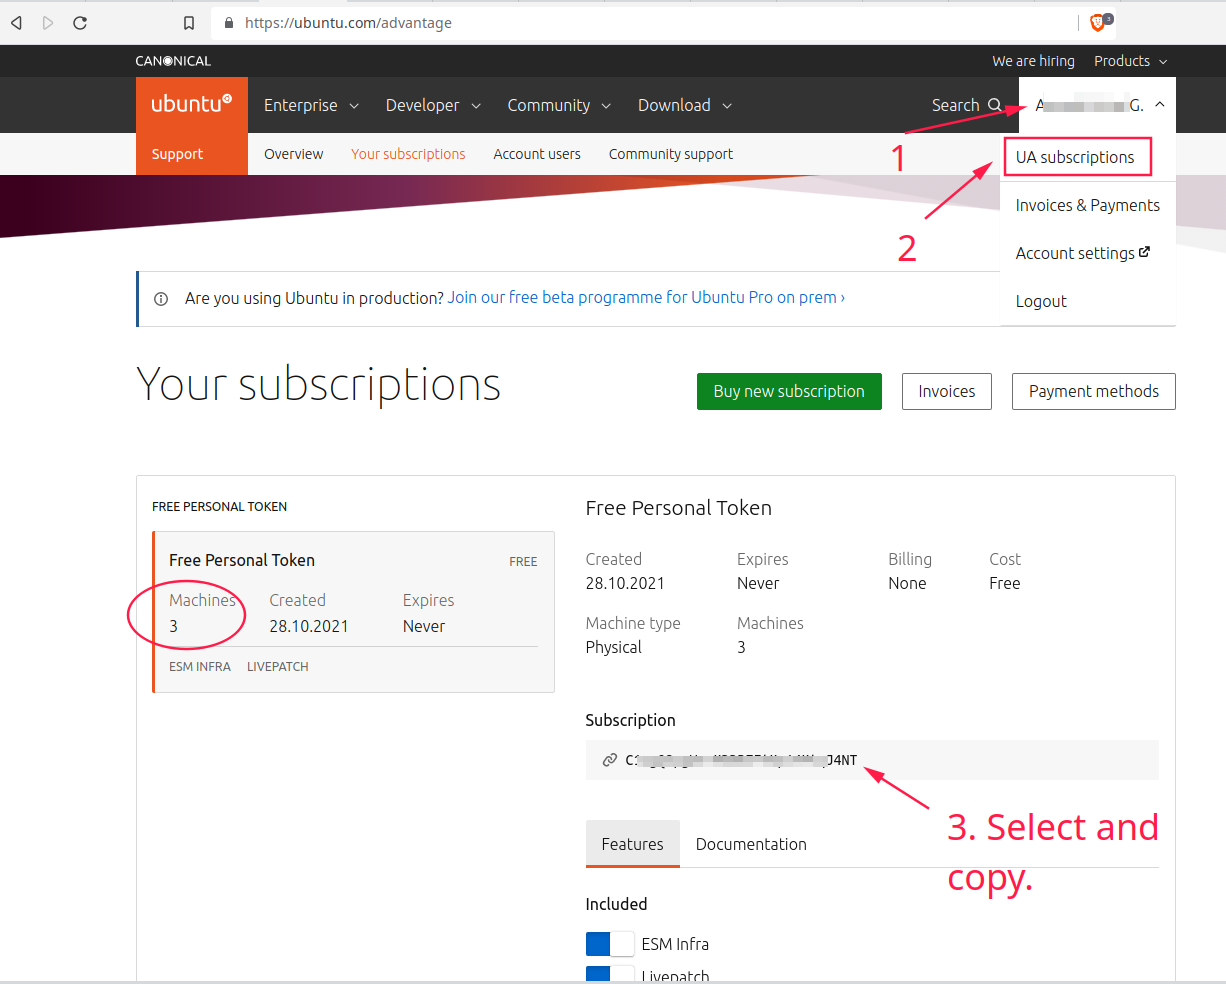Click the FREE badge on the subscription card
Image resolution: width=1226 pixels, height=984 pixels.
point(523,562)
